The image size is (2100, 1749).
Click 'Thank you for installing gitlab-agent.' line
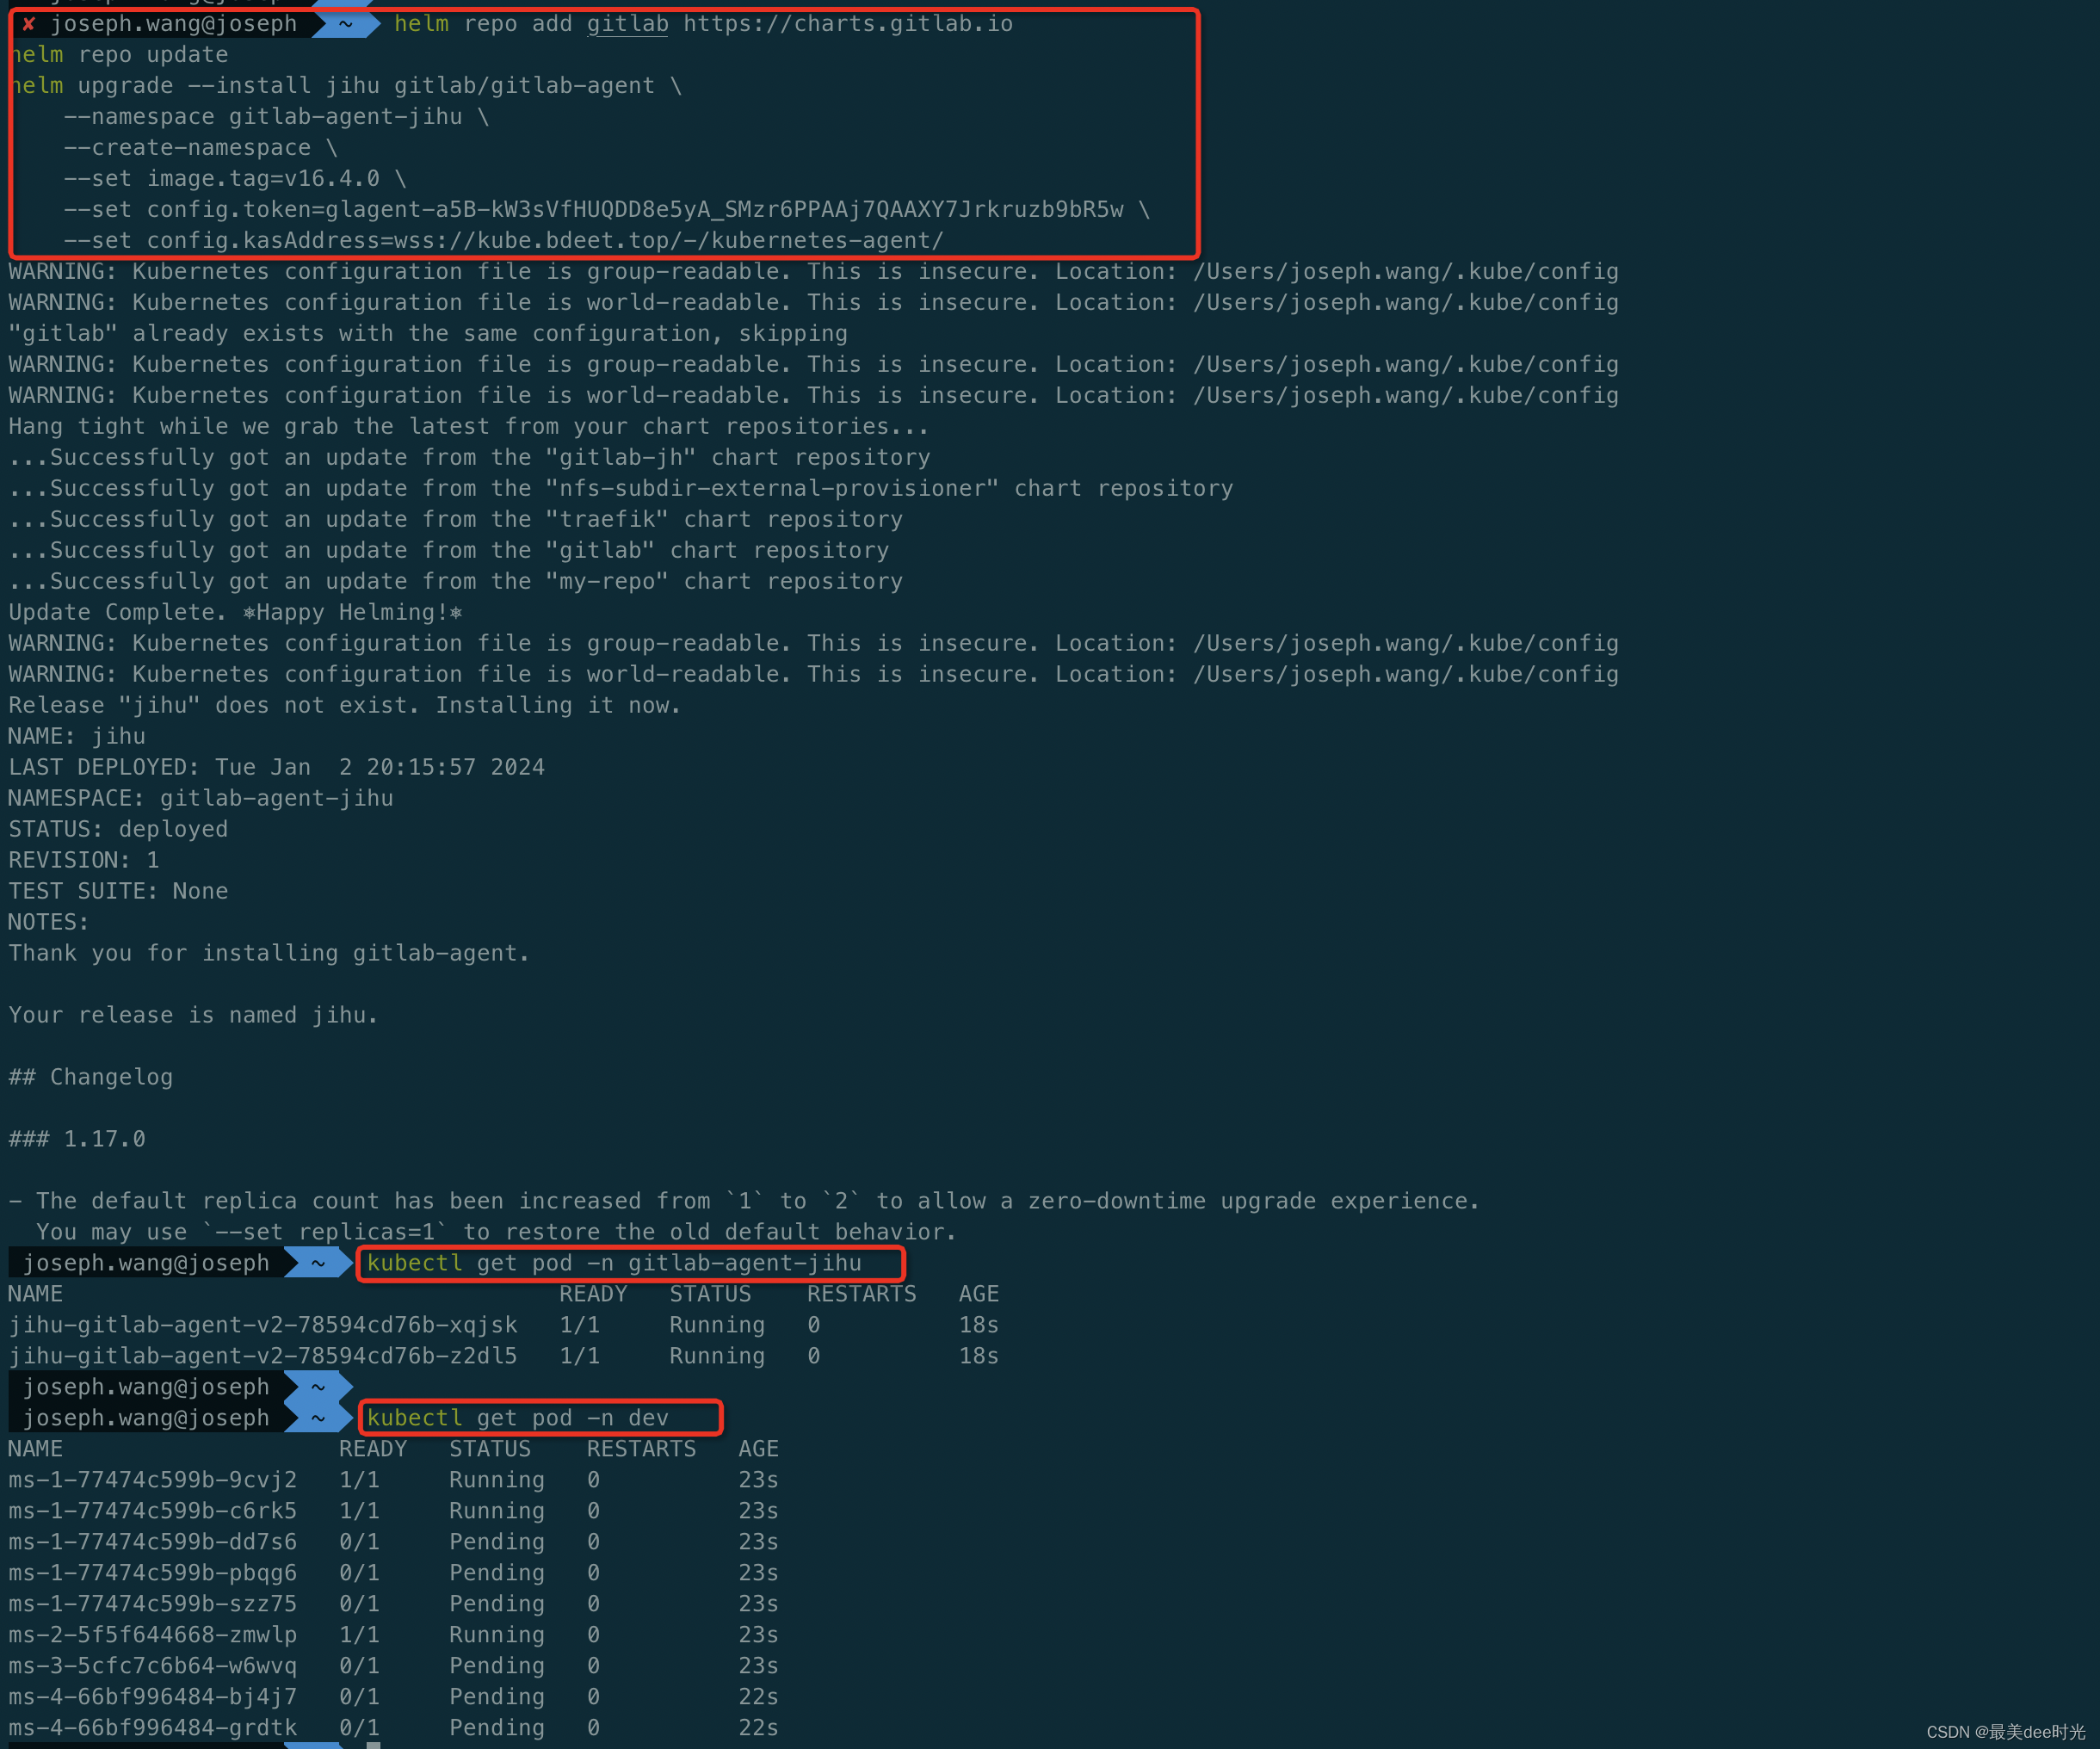coord(269,954)
